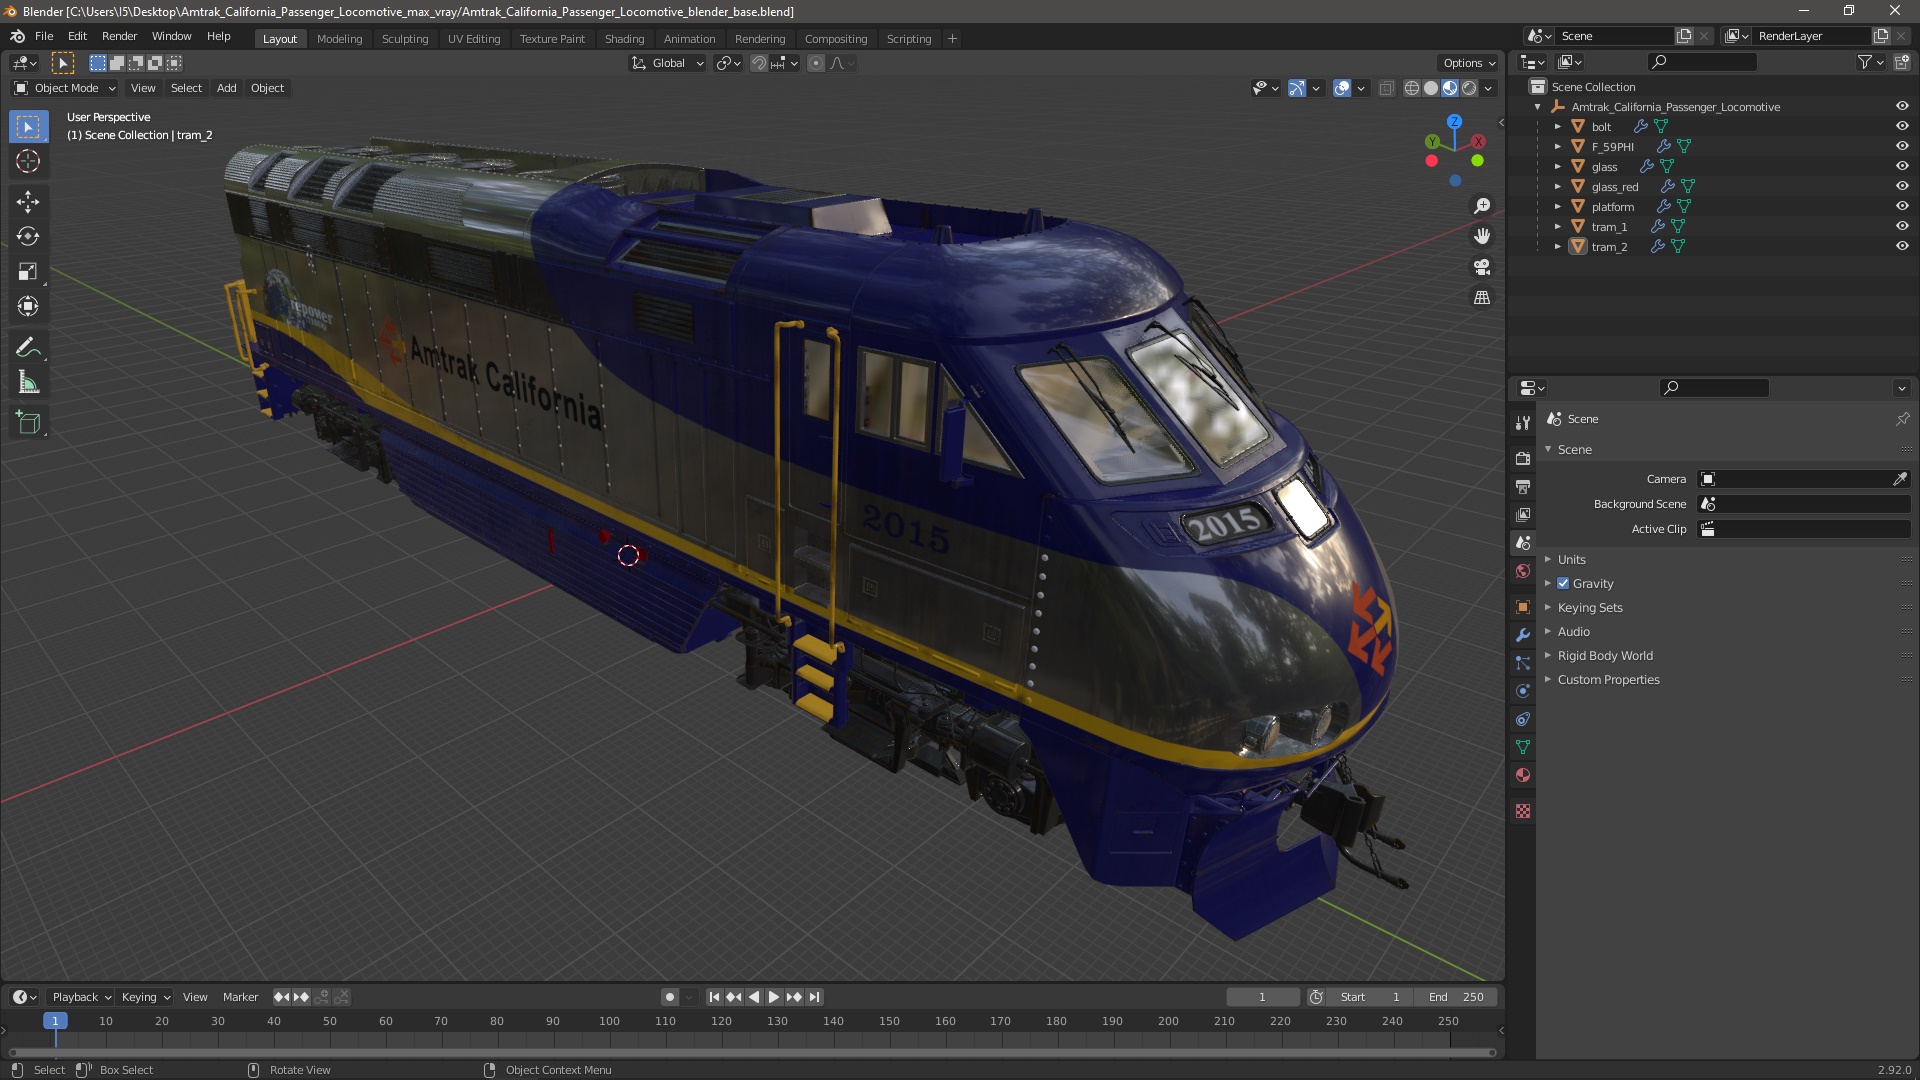Open the Texture properties tab
The image size is (1920, 1080).
pyautogui.click(x=1522, y=811)
